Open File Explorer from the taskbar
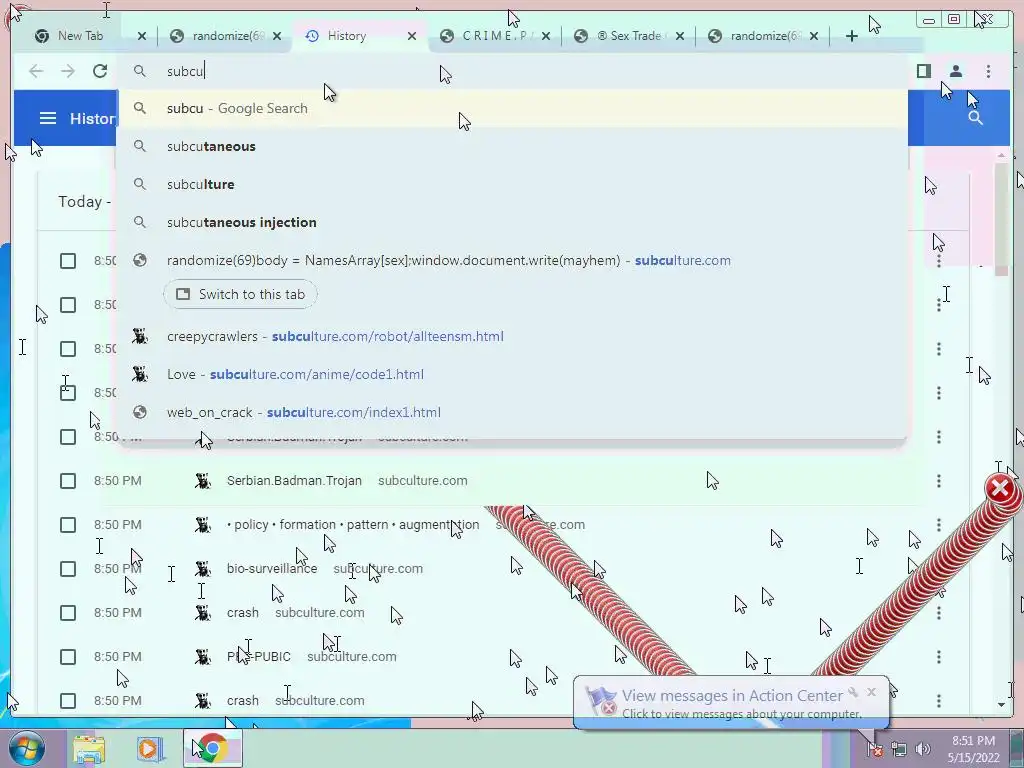1024x768 pixels. tap(89, 748)
